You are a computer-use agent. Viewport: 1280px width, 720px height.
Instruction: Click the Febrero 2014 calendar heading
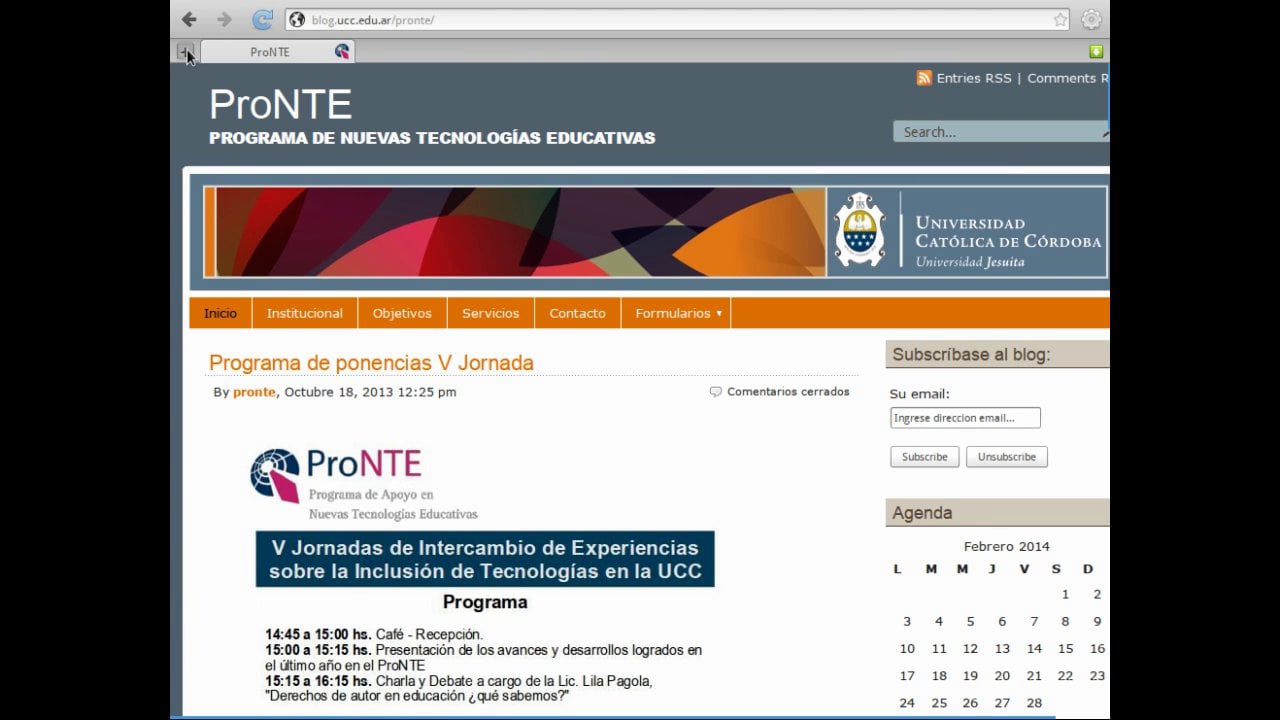[x=1006, y=546]
